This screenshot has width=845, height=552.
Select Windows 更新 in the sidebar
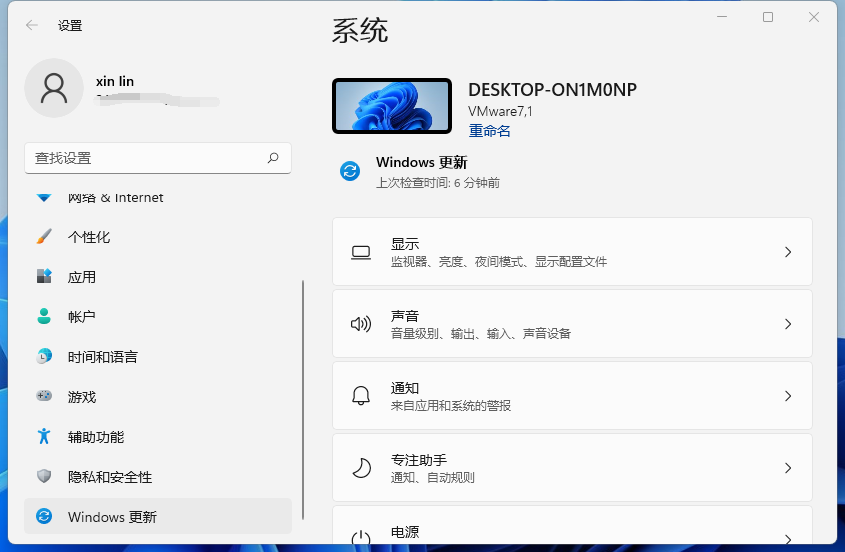112,517
